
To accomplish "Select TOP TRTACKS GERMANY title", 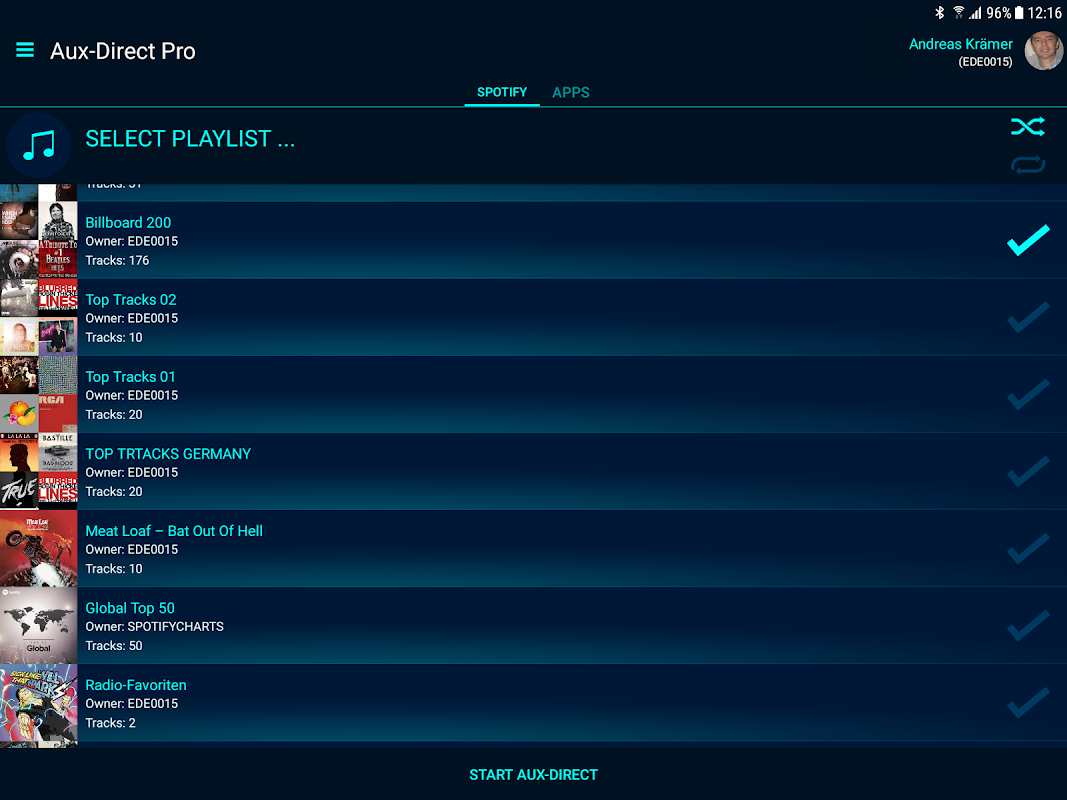I will [x=168, y=454].
